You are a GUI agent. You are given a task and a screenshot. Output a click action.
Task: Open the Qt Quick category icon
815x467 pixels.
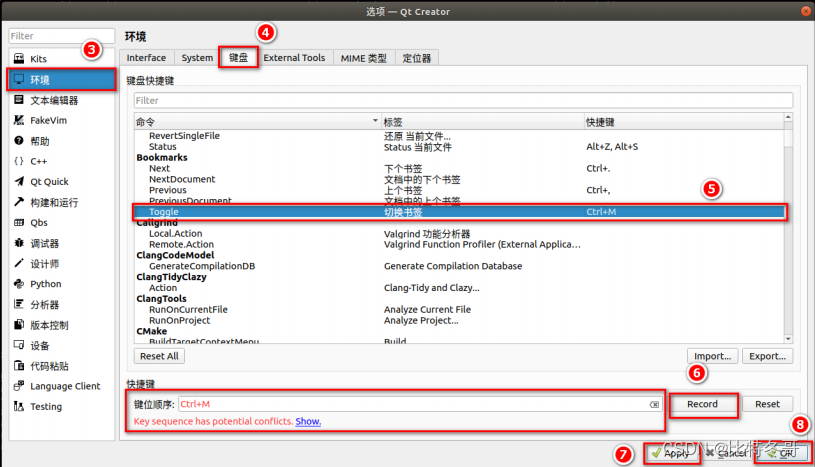click(19, 181)
